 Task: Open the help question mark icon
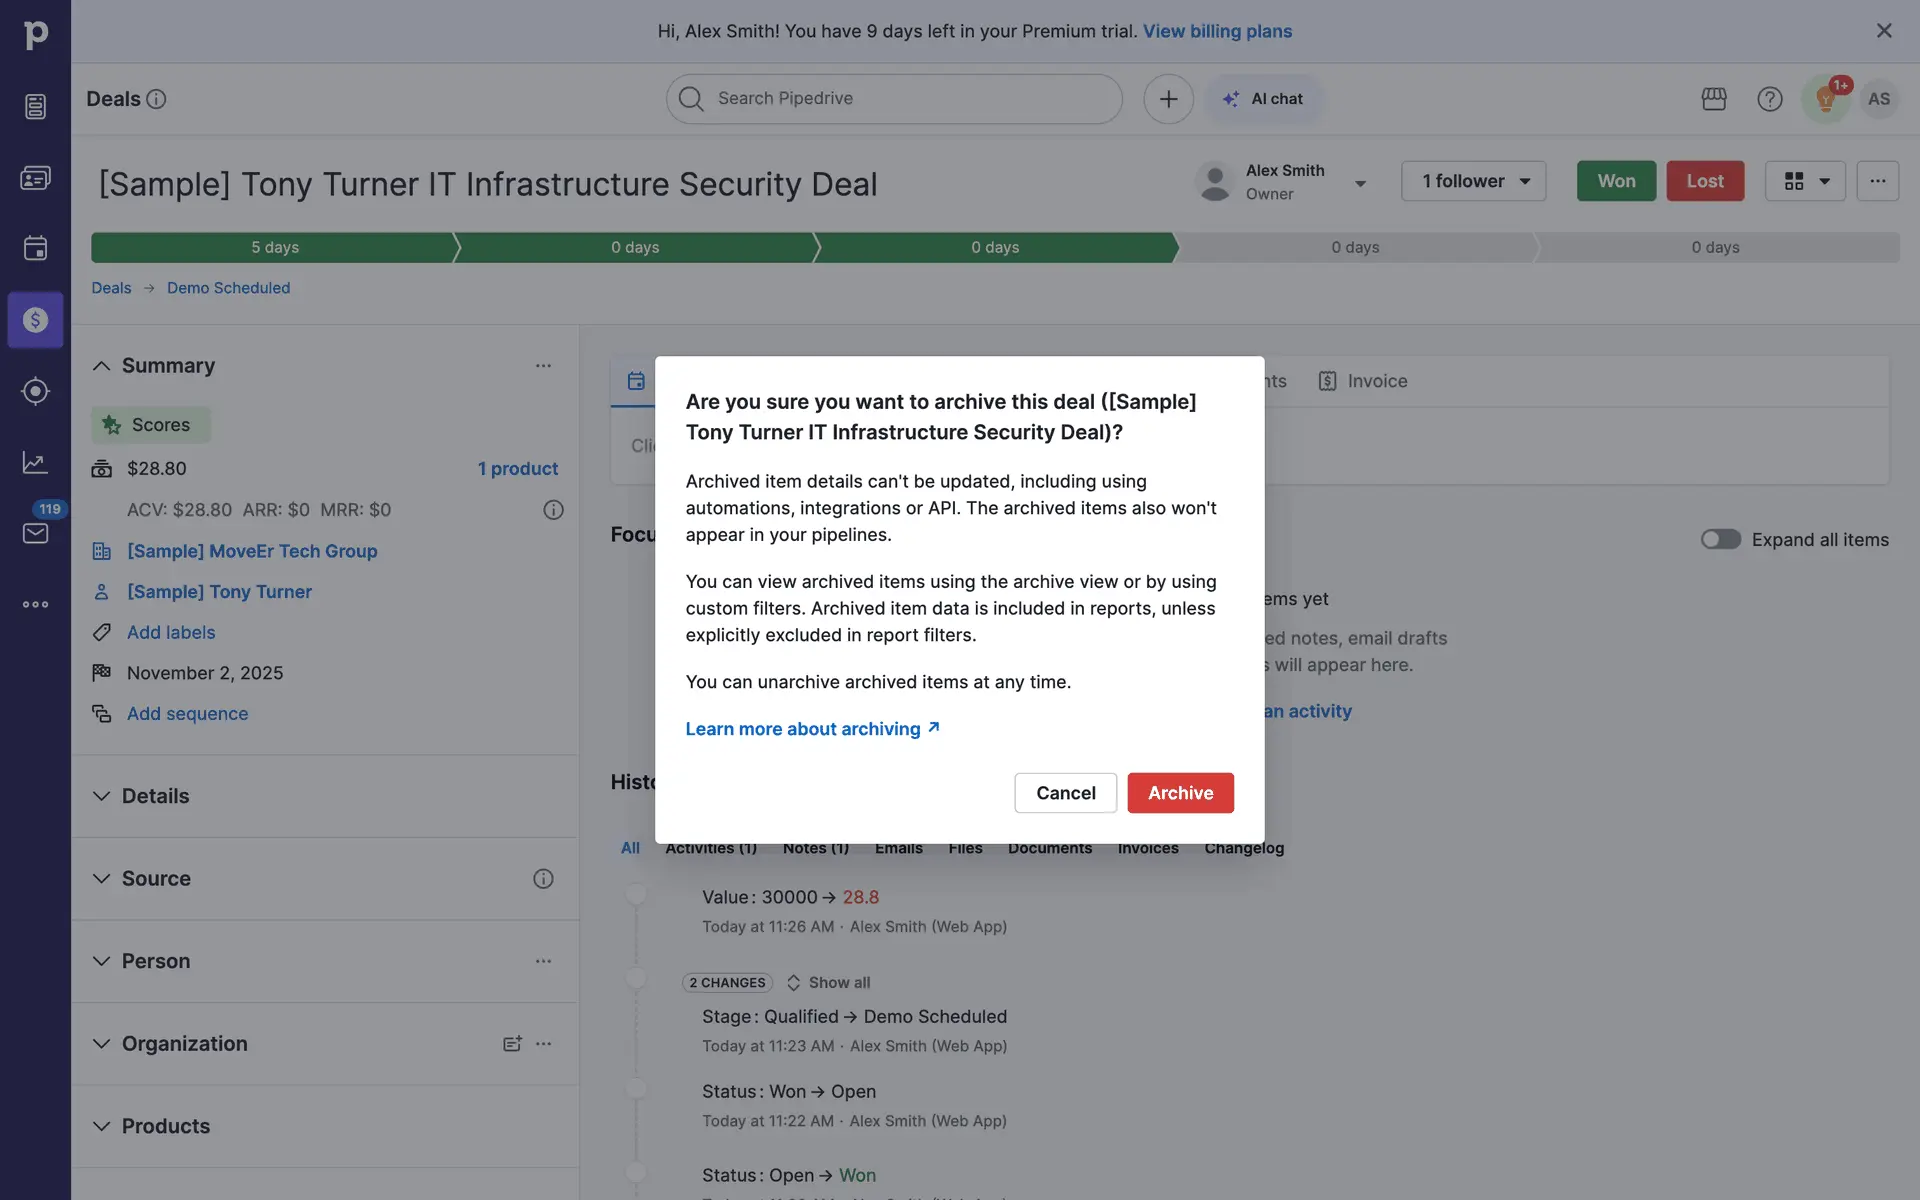[x=1769, y=99]
